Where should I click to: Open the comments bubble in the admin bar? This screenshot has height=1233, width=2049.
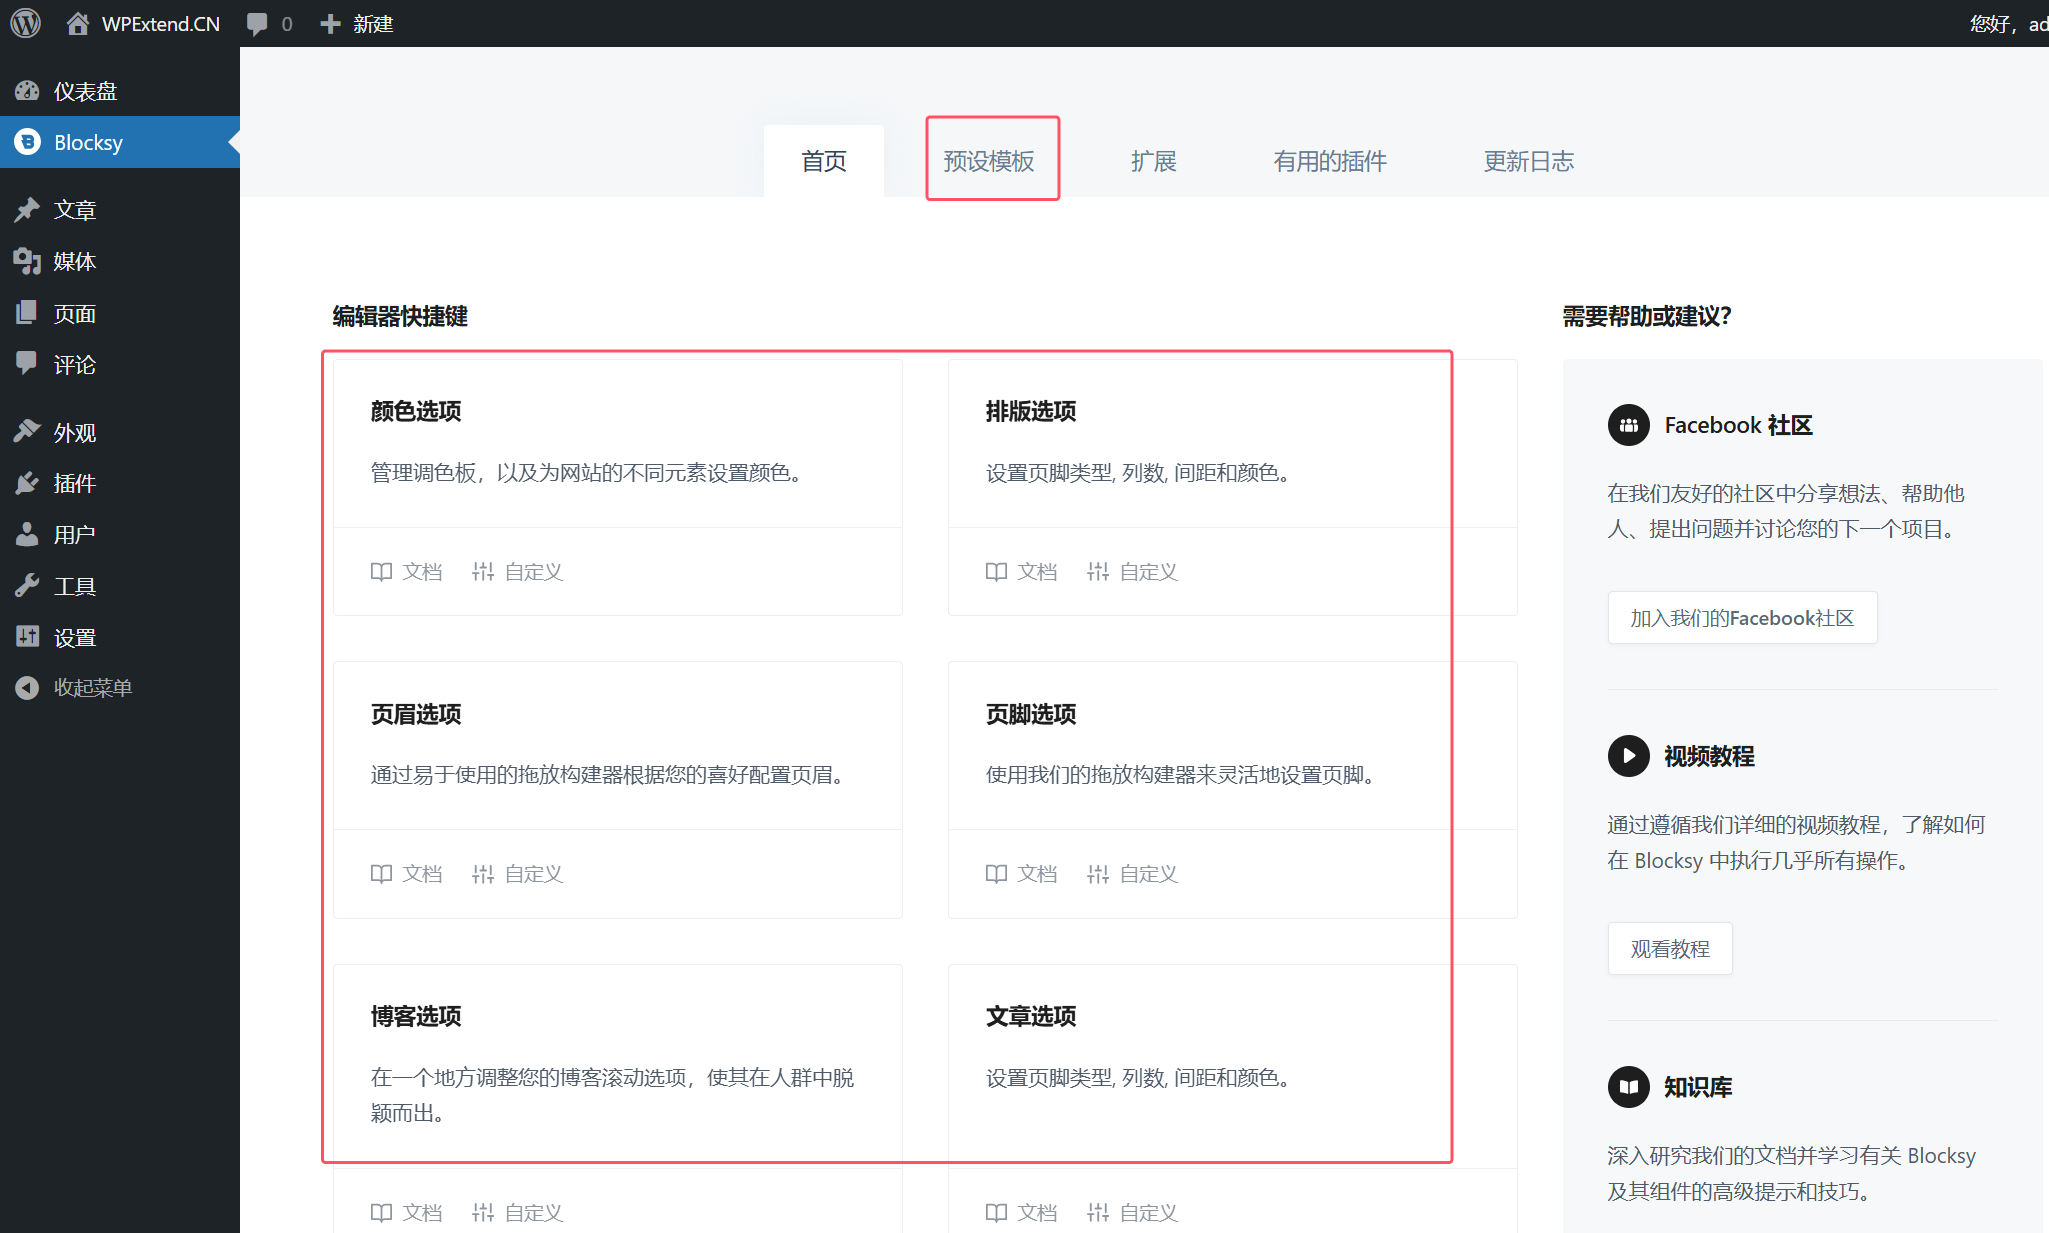pos(269,23)
